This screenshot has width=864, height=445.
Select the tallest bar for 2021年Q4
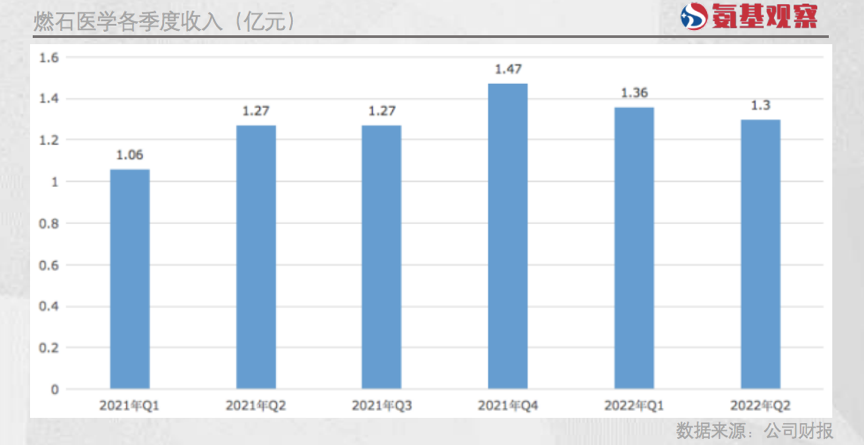[508, 236]
